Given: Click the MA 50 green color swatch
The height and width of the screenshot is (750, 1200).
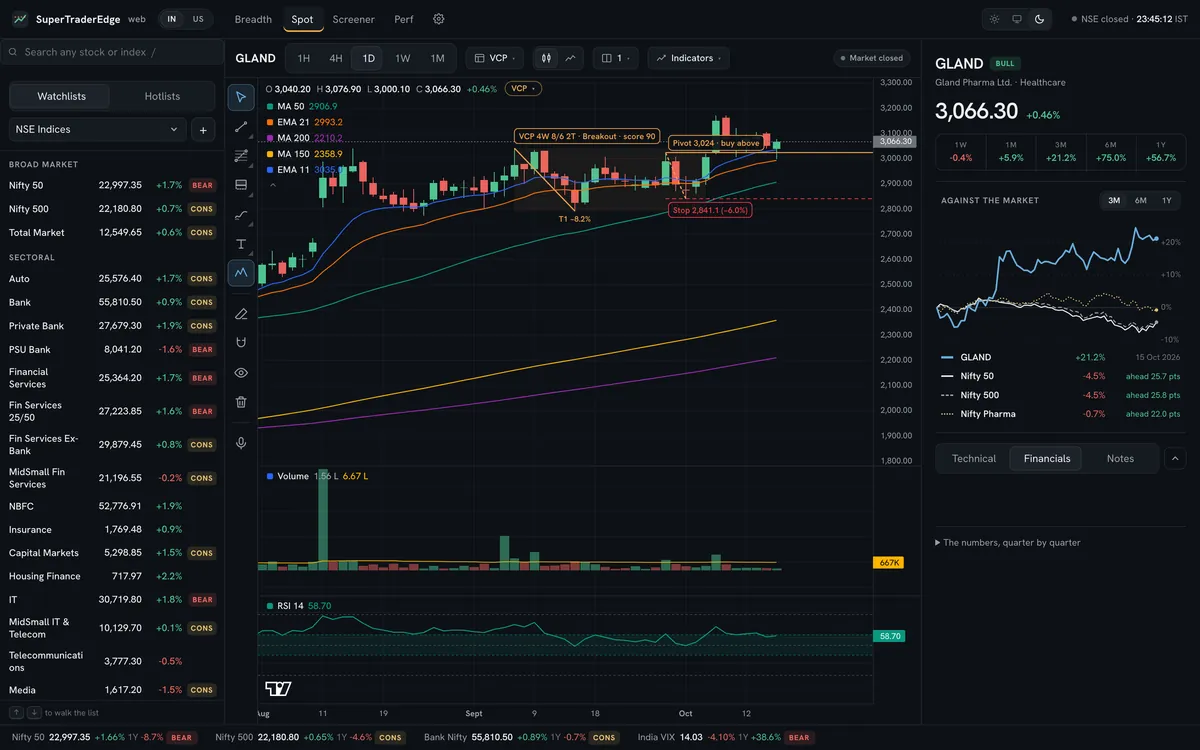Looking at the screenshot, I should point(271,106).
